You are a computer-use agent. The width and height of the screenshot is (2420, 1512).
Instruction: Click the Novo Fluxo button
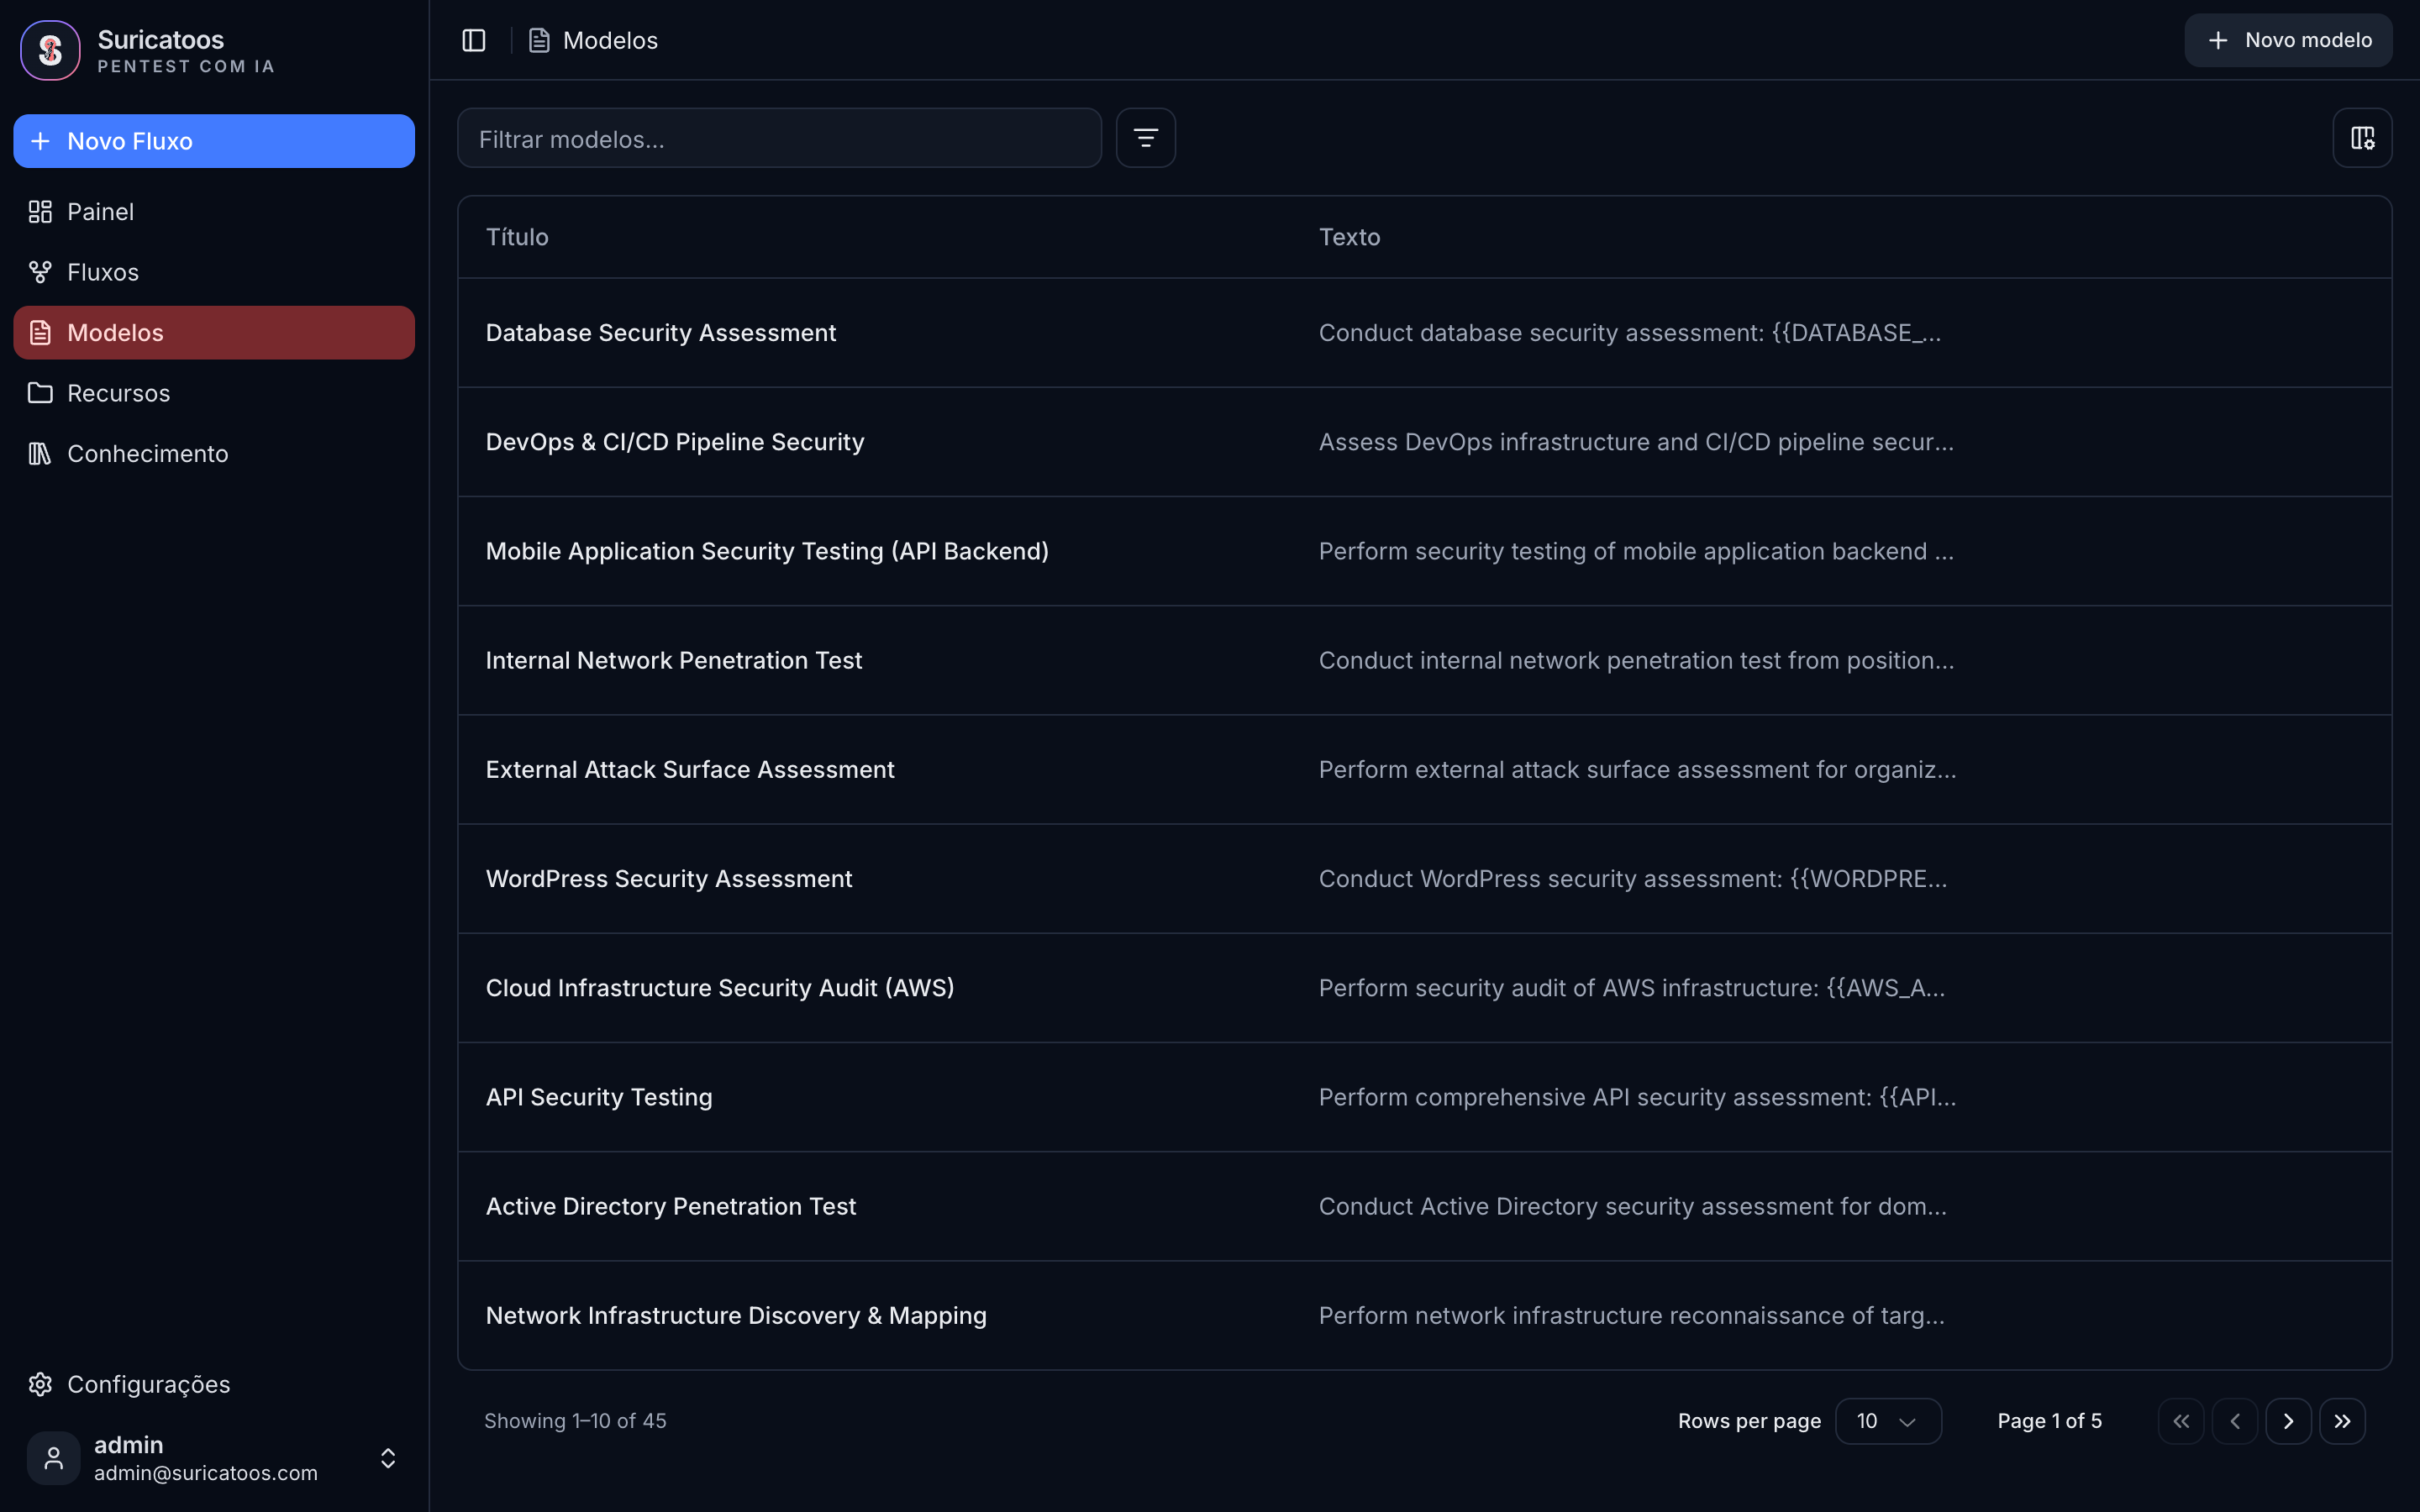point(214,141)
